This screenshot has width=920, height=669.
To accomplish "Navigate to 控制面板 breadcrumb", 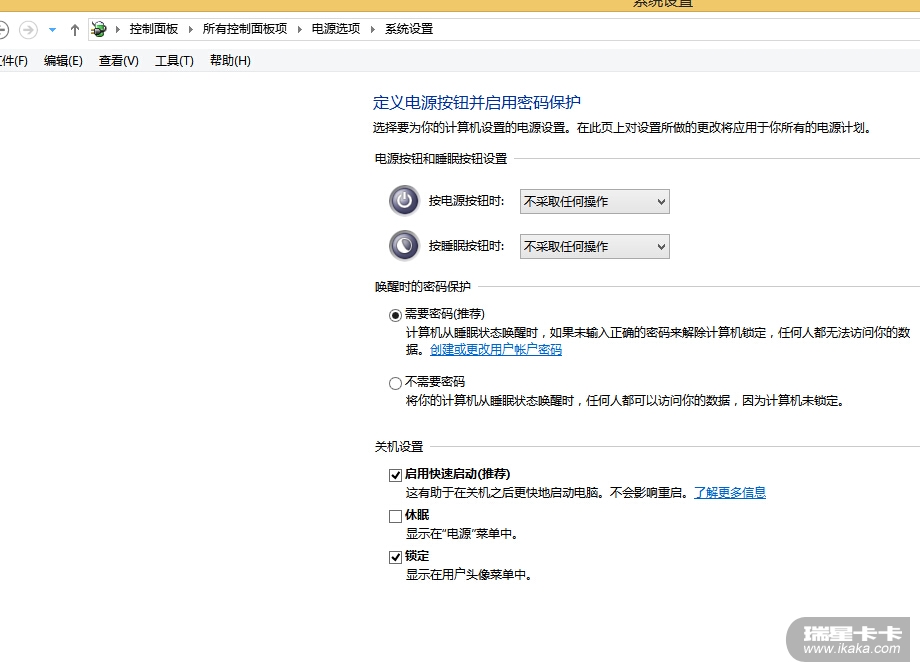I will 154,29.
